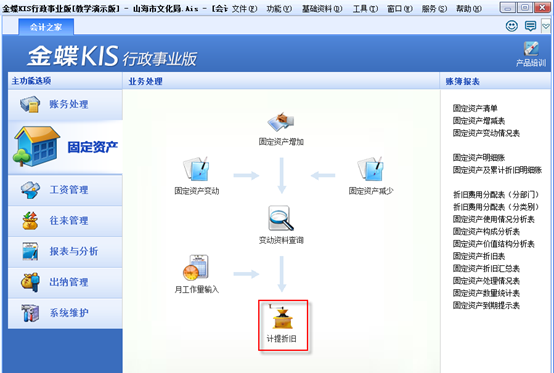This screenshot has width=554, height=373.
Task: Open the 文件 menu
Action: (x=244, y=8)
